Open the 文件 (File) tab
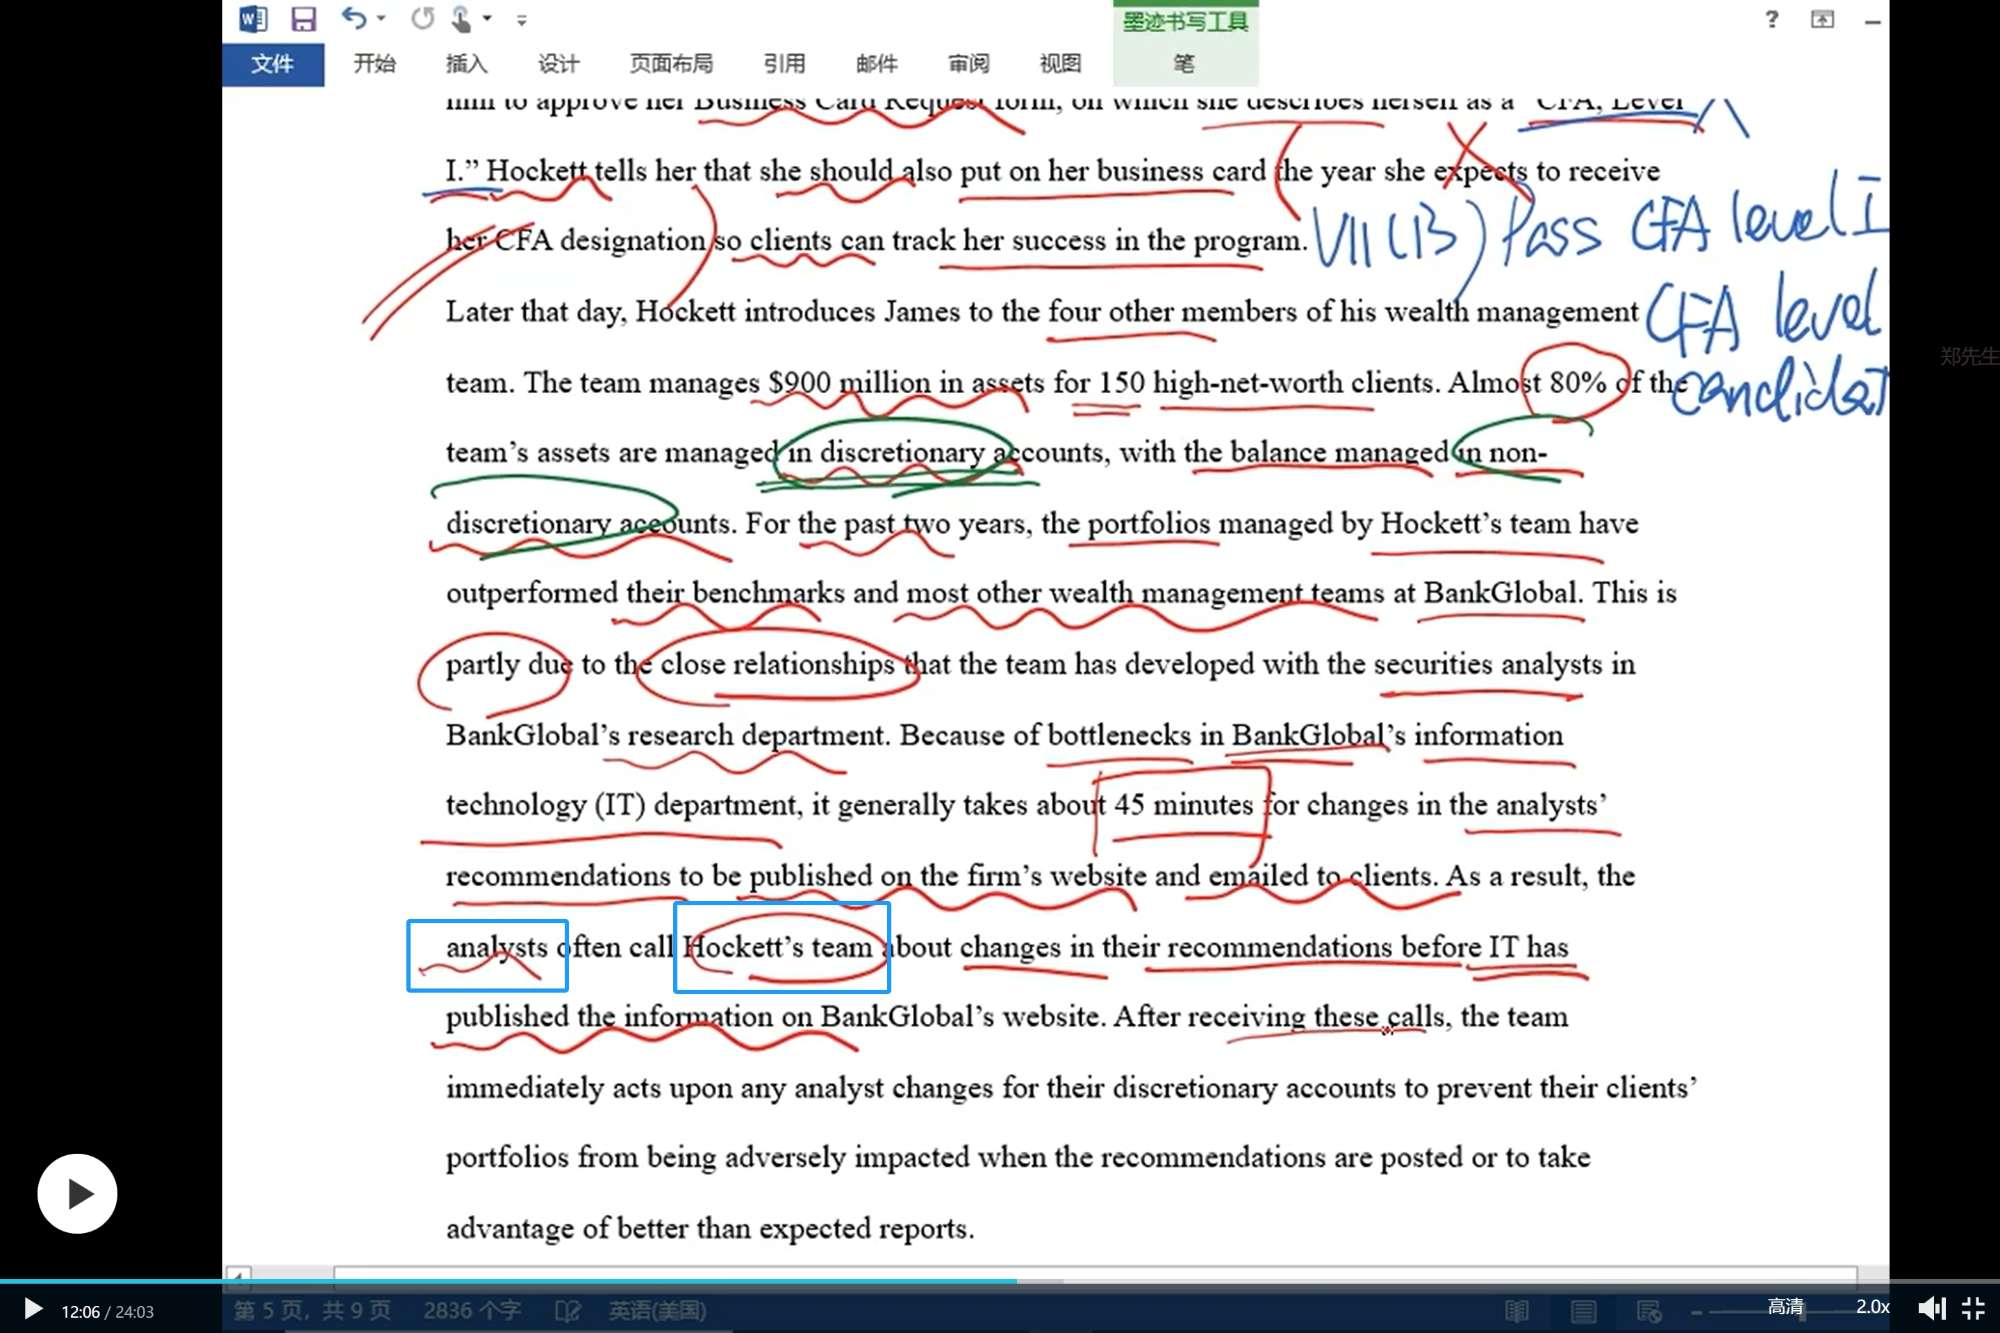 click(272, 64)
